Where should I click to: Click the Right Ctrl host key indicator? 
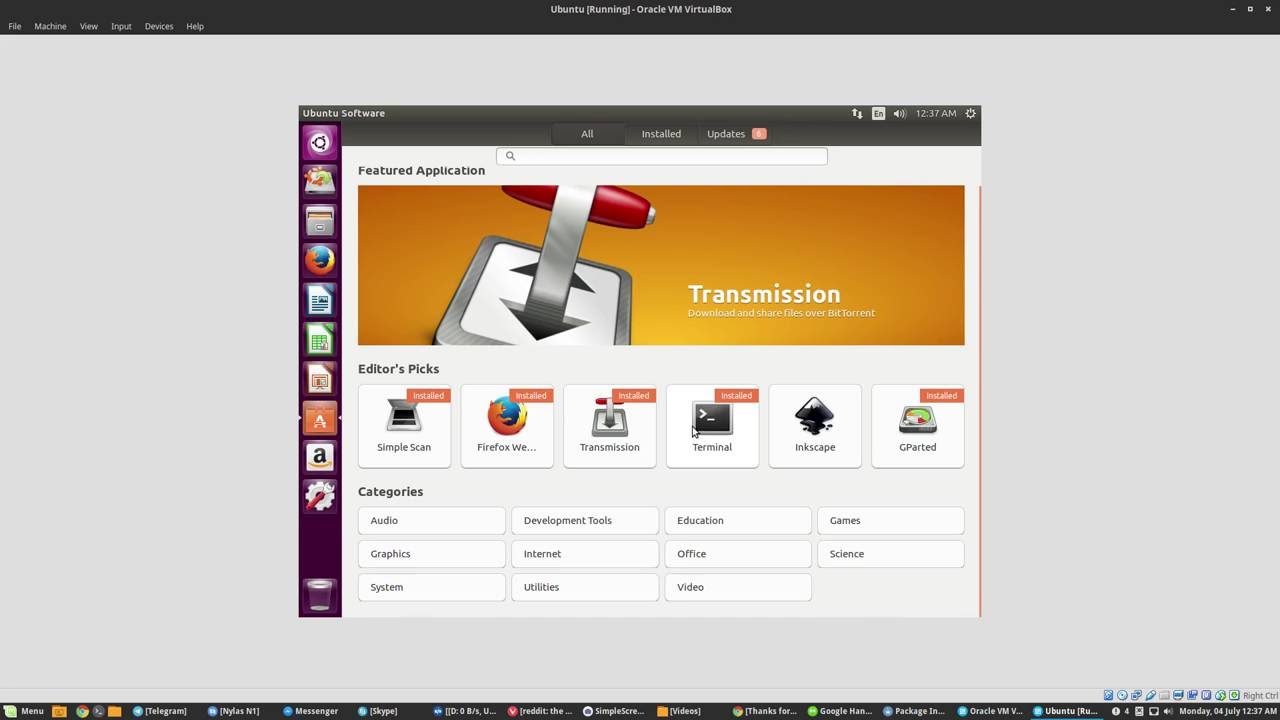tap(1260, 696)
